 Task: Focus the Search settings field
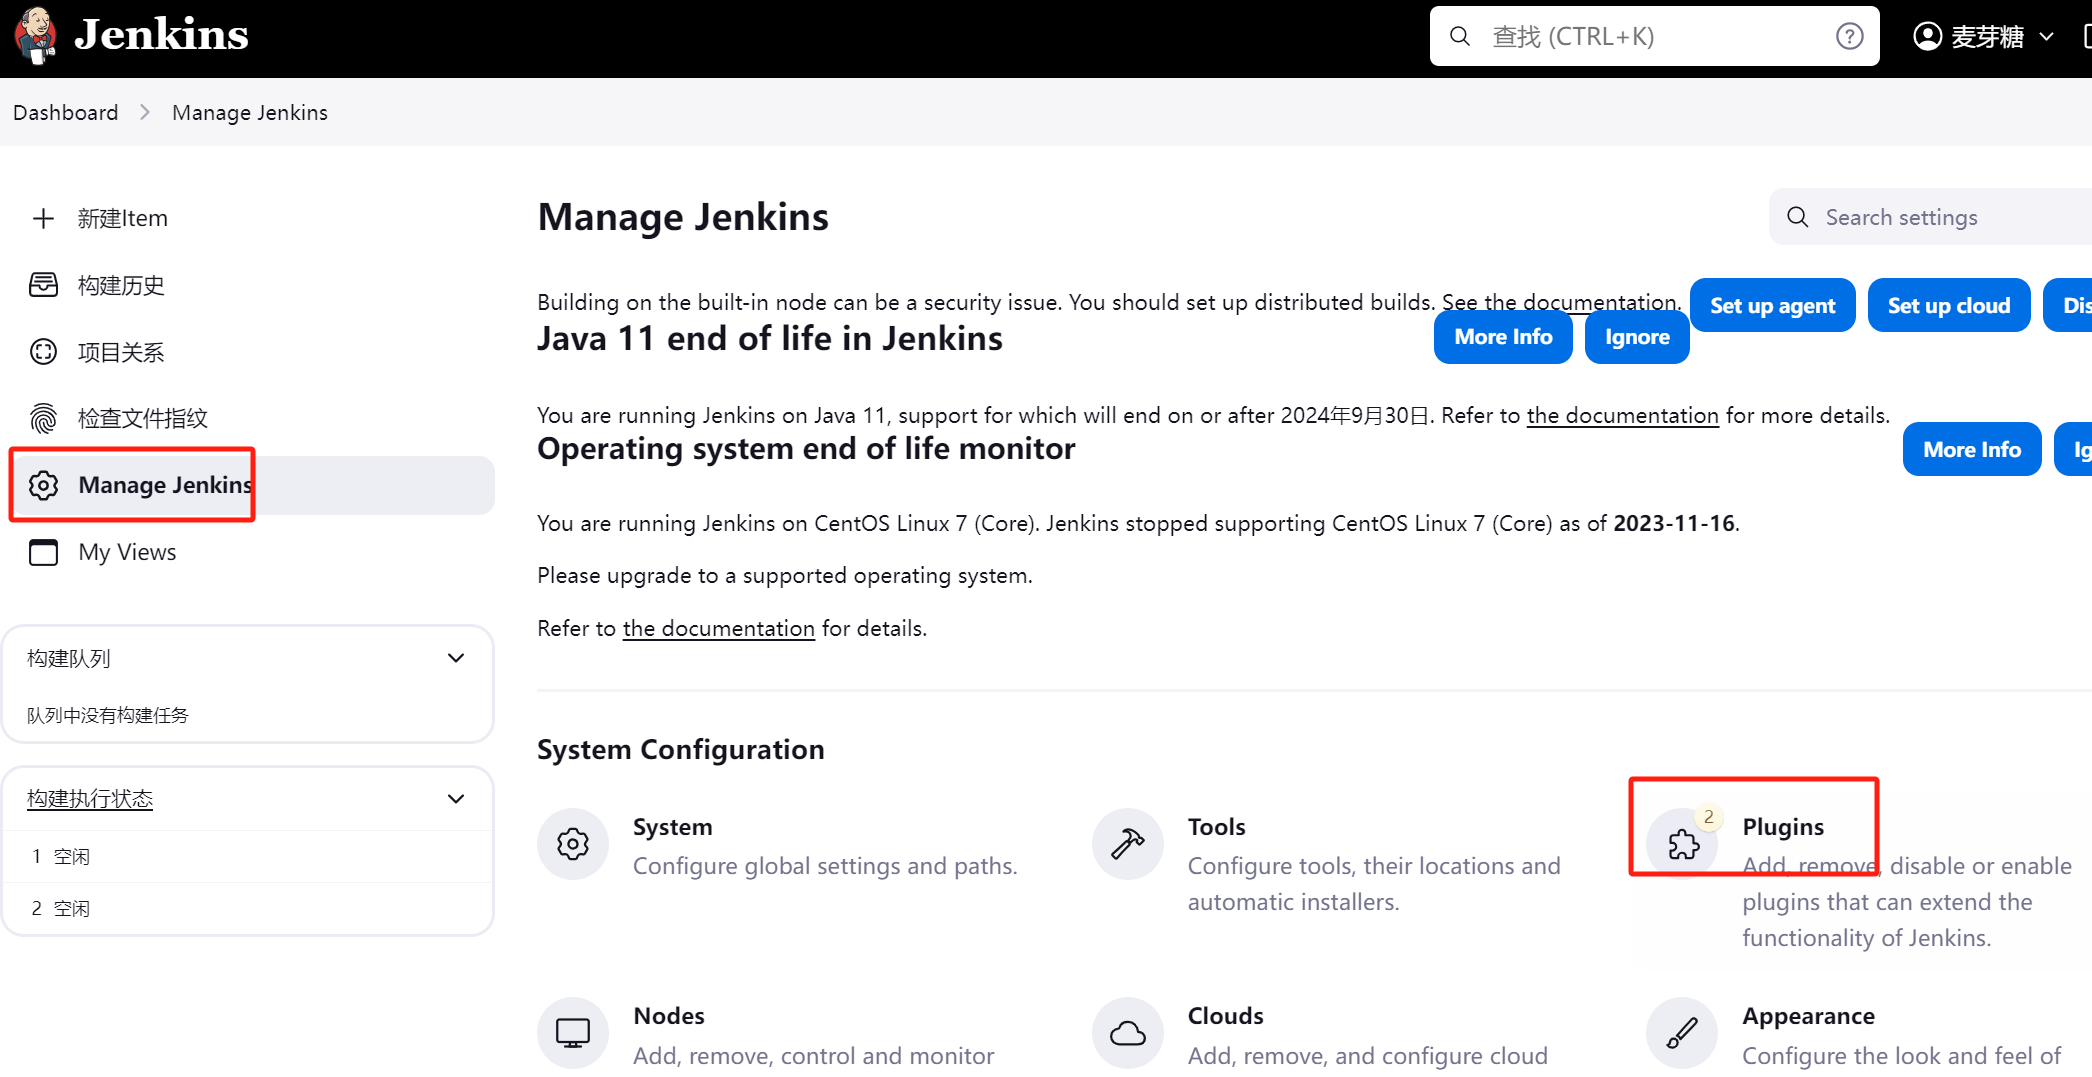point(1931,217)
